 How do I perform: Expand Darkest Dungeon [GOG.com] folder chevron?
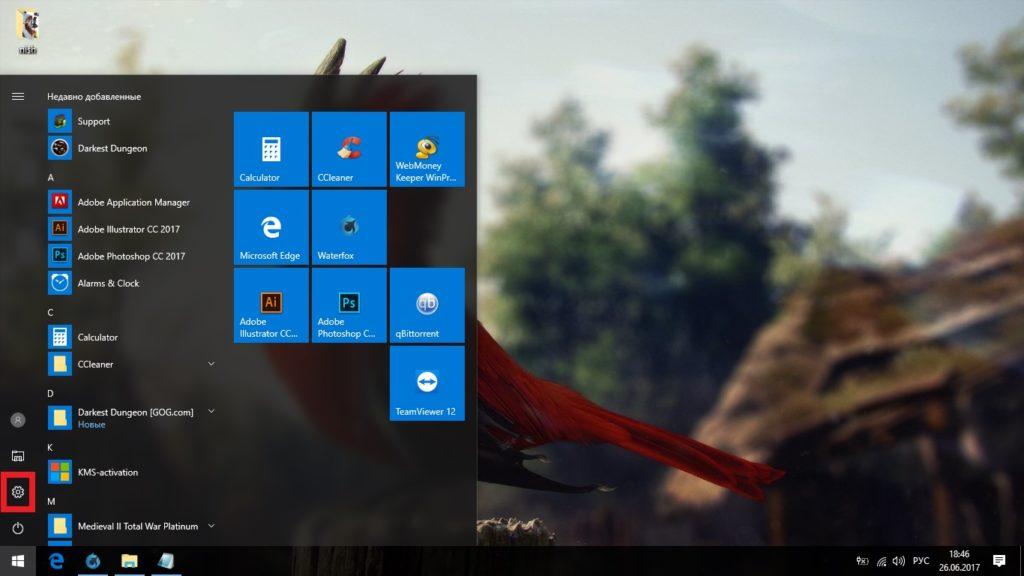[x=211, y=411]
